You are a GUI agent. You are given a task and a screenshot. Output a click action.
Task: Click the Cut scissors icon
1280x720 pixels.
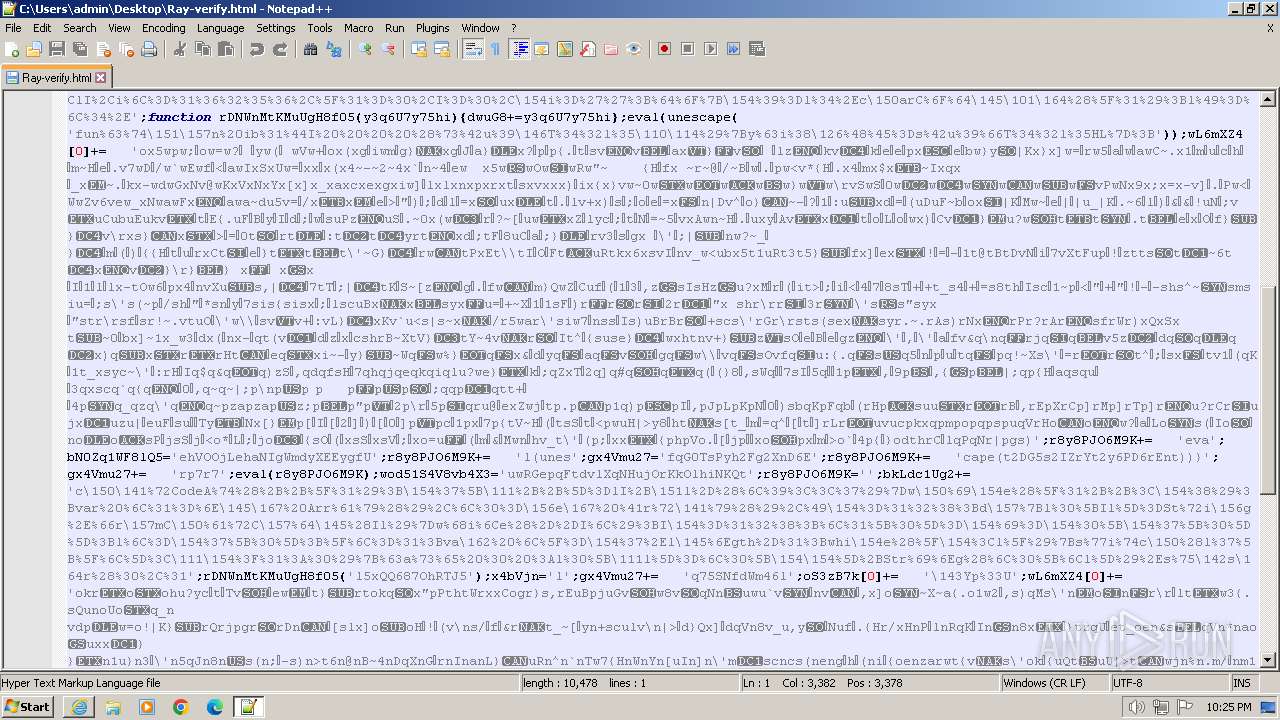179,49
